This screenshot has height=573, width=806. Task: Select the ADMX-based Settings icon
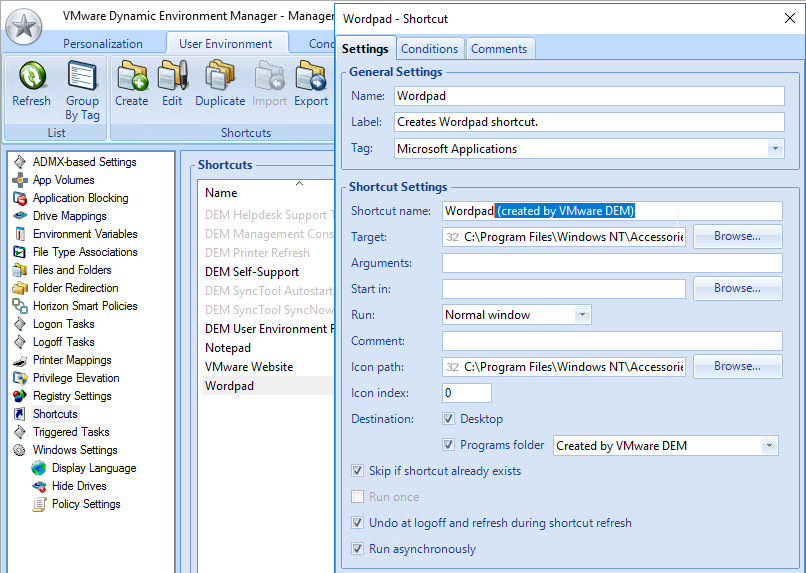coord(20,162)
